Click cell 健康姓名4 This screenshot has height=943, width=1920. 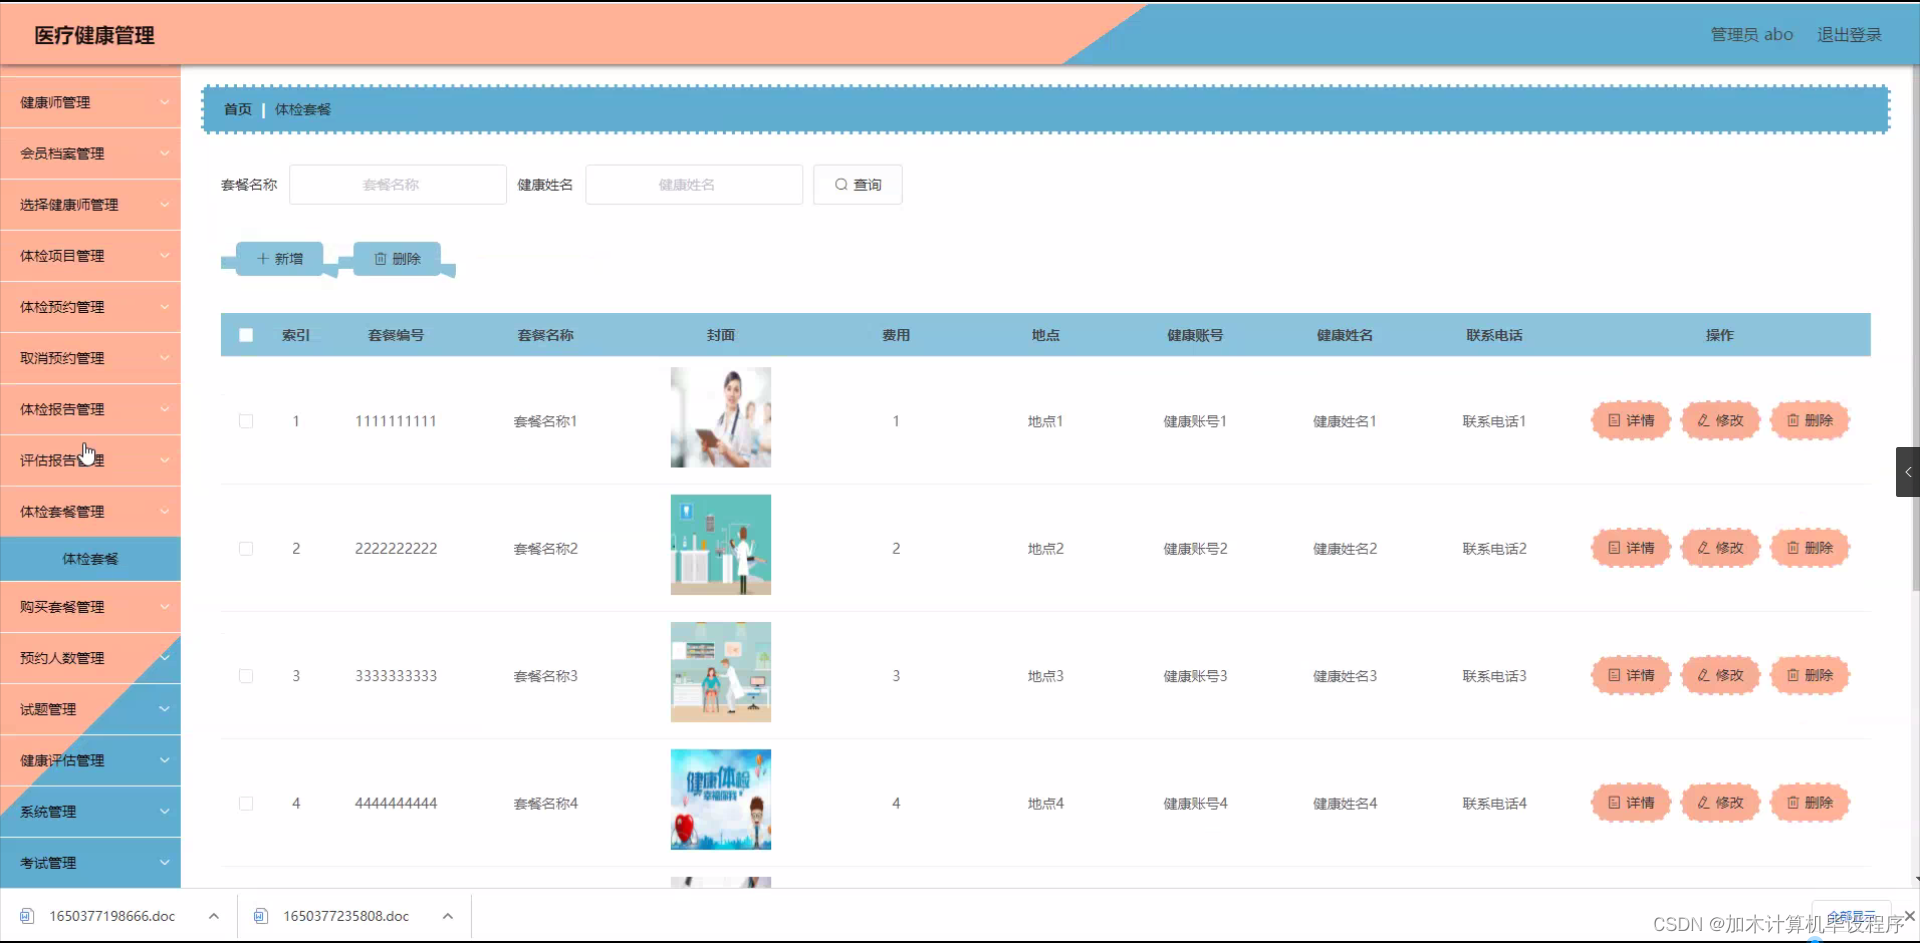click(x=1345, y=803)
